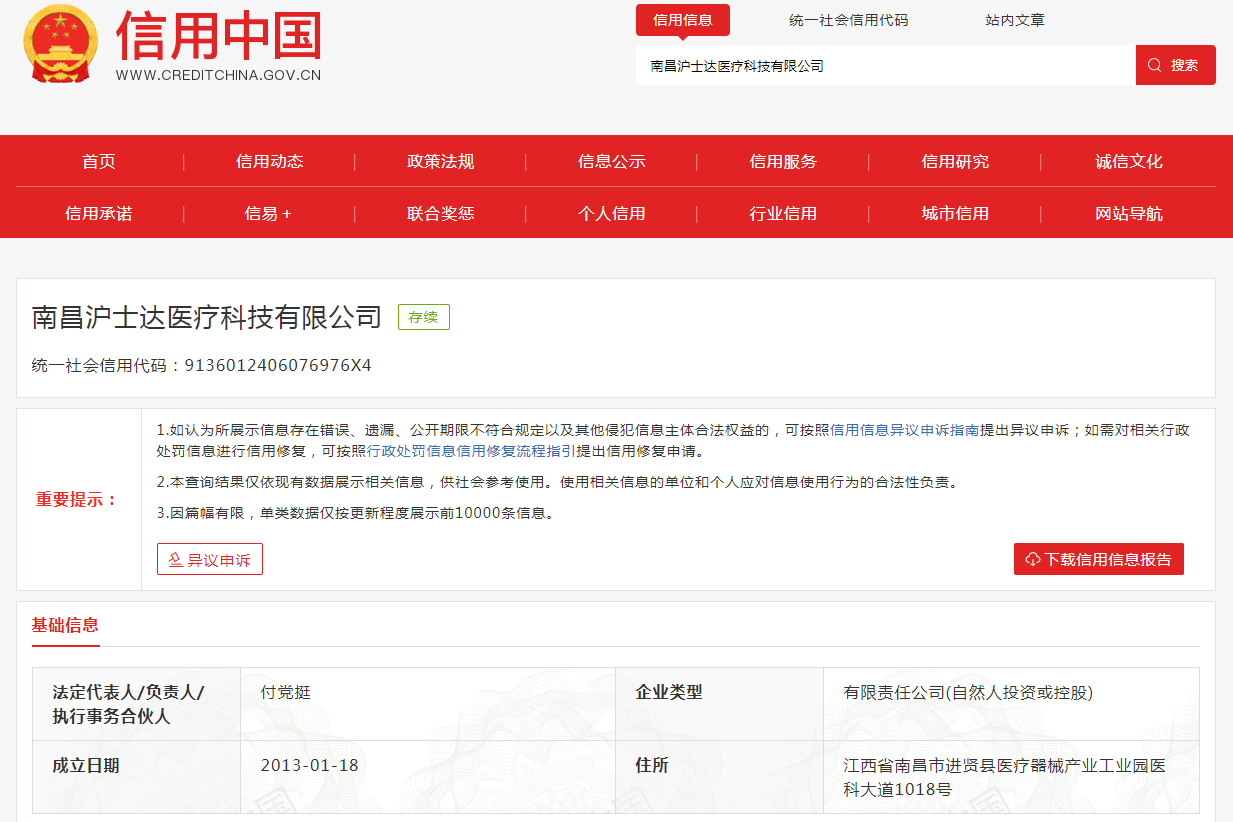Image resolution: width=1233 pixels, height=822 pixels.
Task: Switch to 统一社会信用代码 search tab
Action: [848, 20]
